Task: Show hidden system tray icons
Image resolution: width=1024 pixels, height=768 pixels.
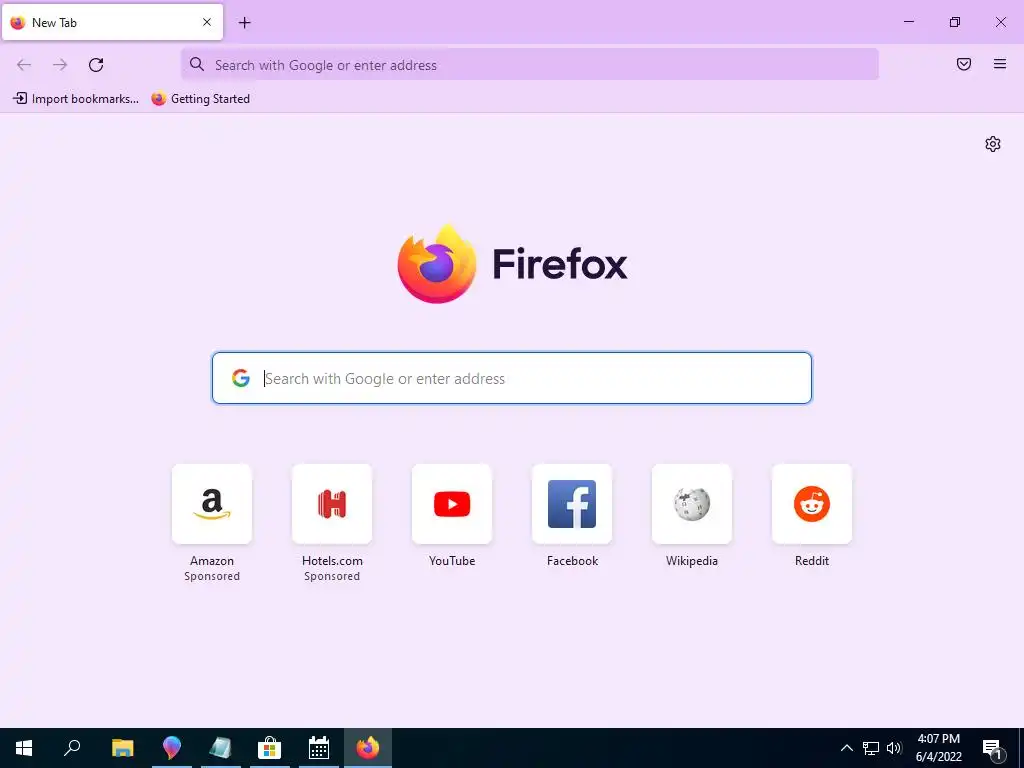Action: 846,748
